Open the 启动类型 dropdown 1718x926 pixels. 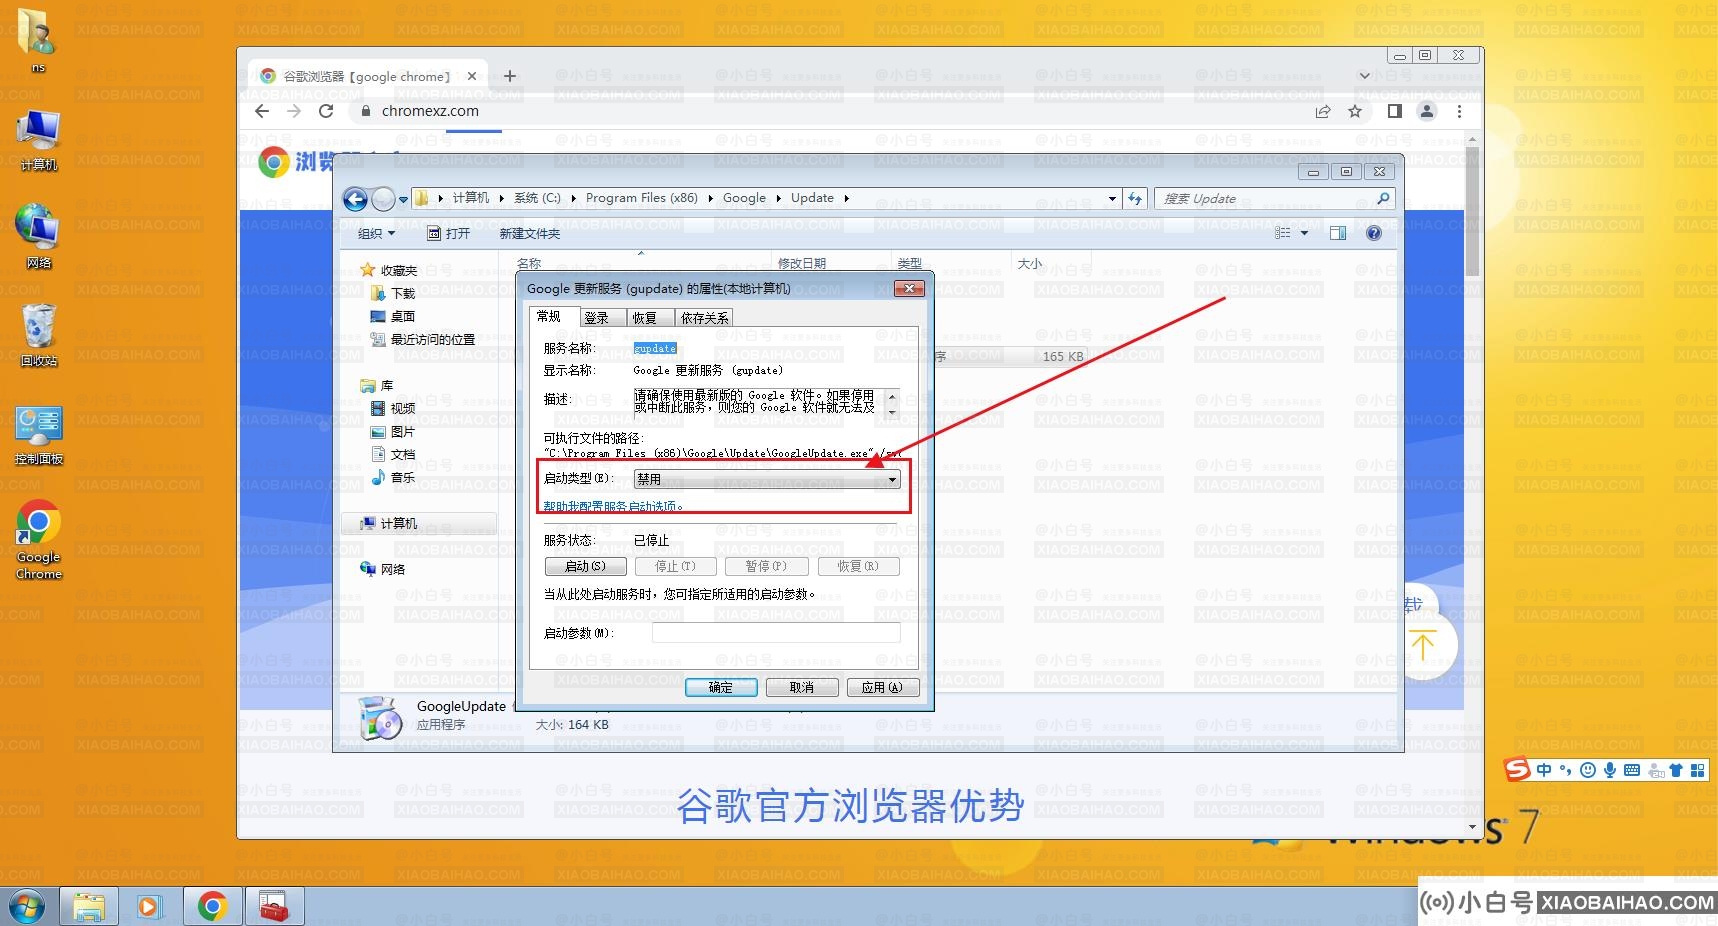pos(767,480)
